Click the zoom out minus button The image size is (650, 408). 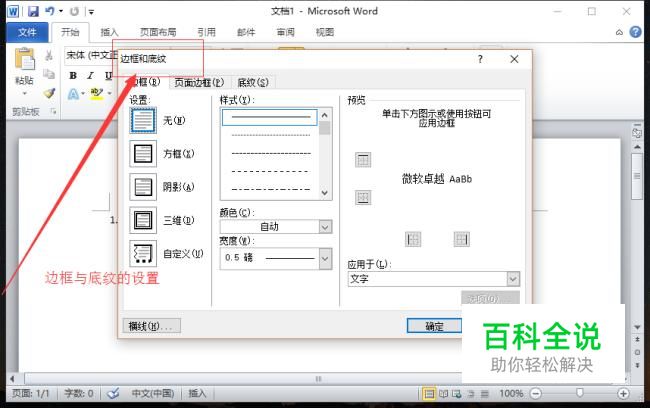pos(536,393)
